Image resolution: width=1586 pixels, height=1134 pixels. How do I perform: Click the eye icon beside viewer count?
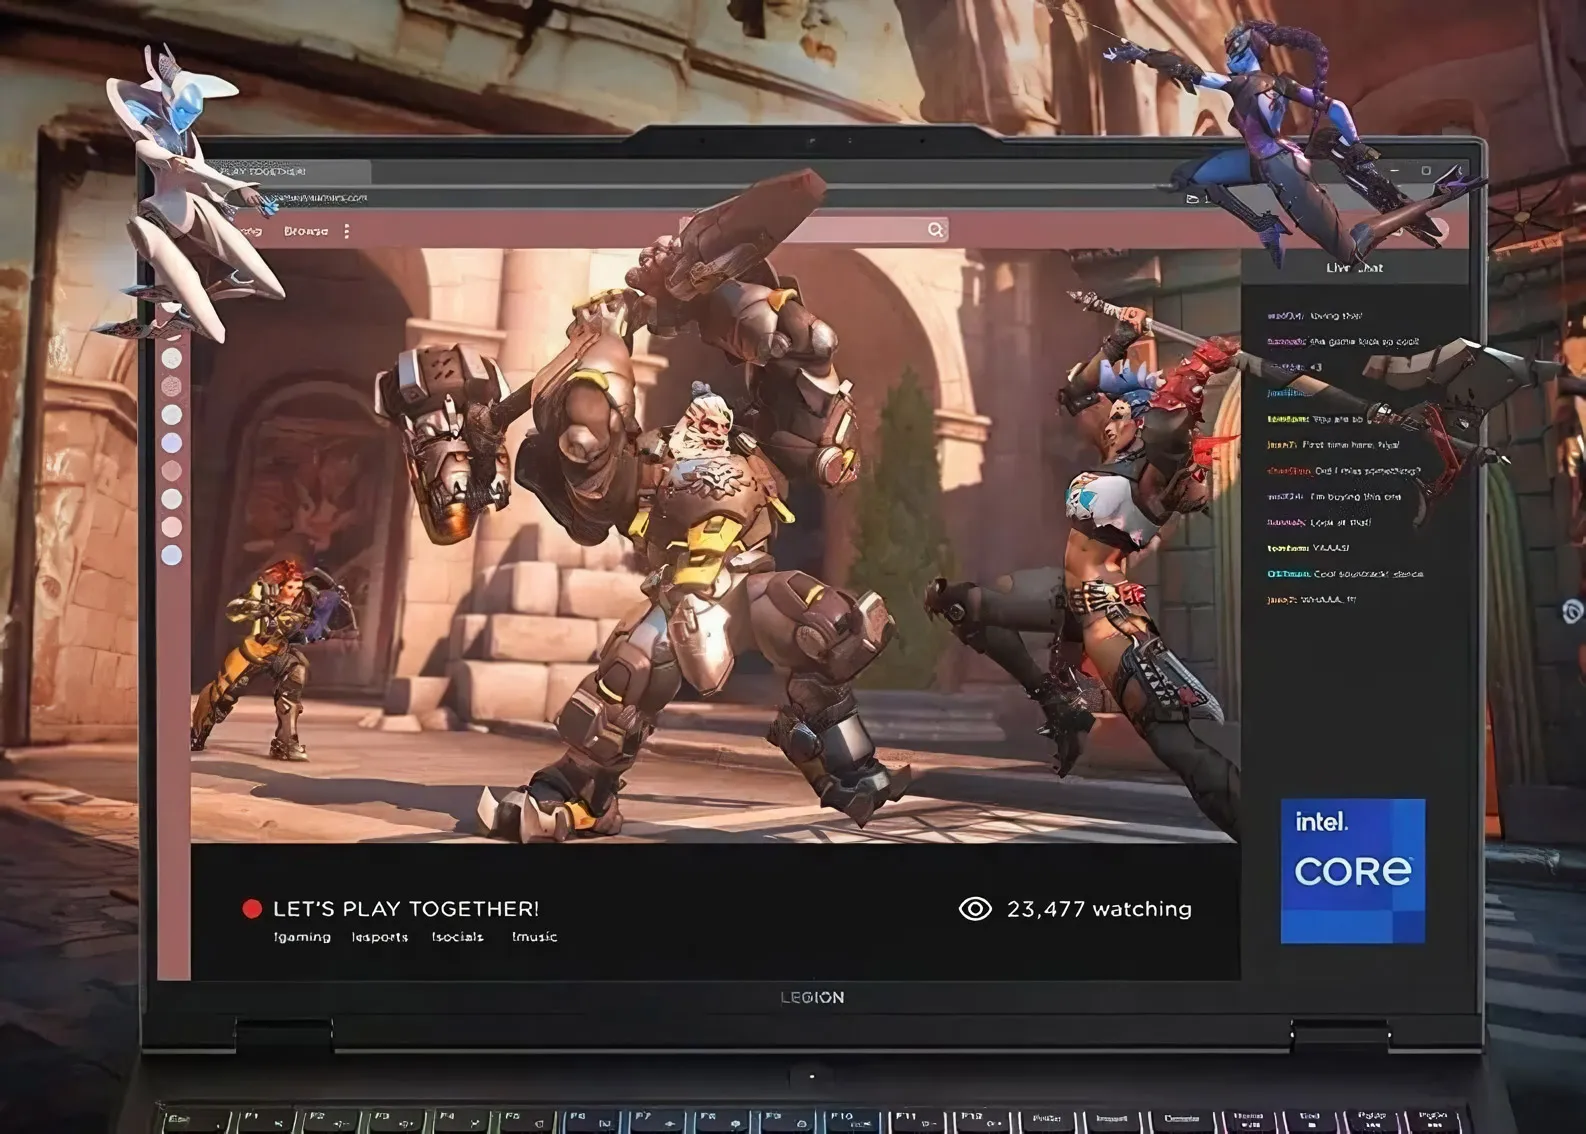pos(975,908)
